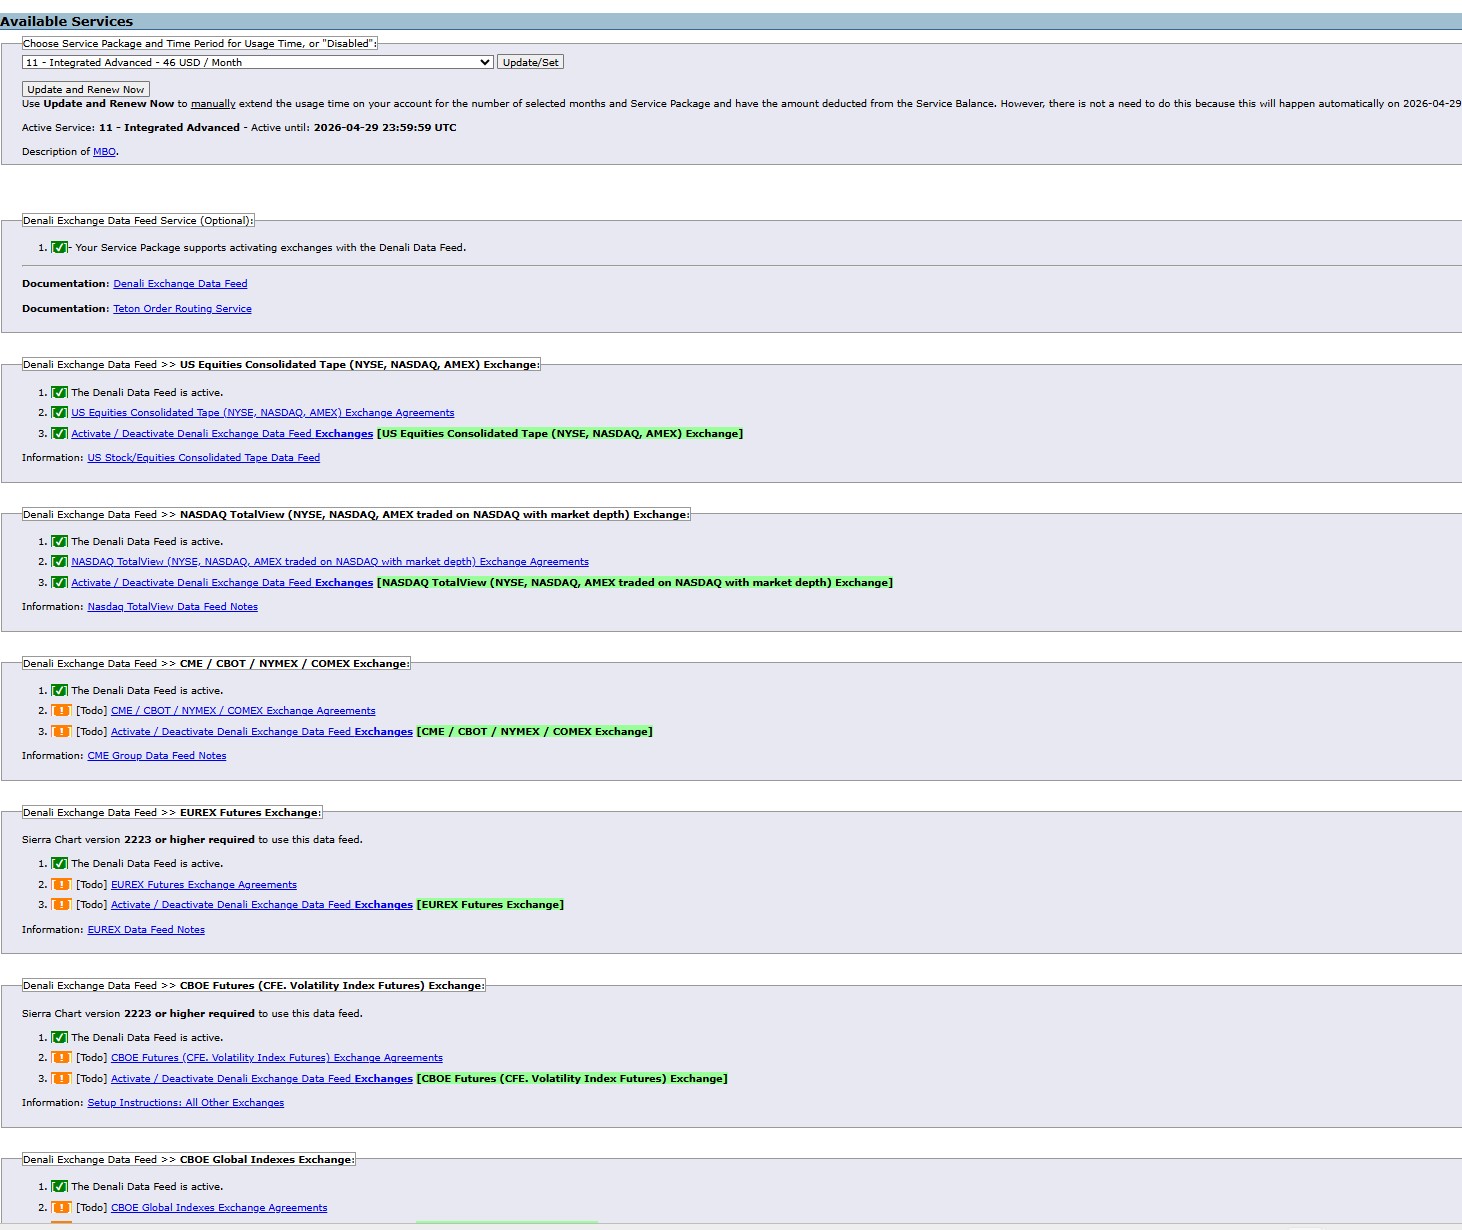Image resolution: width=1462 pixels, height=1230 pixels.
Task: Open Denali Exchange Data Feed documentation
Action: click(180, 284)
